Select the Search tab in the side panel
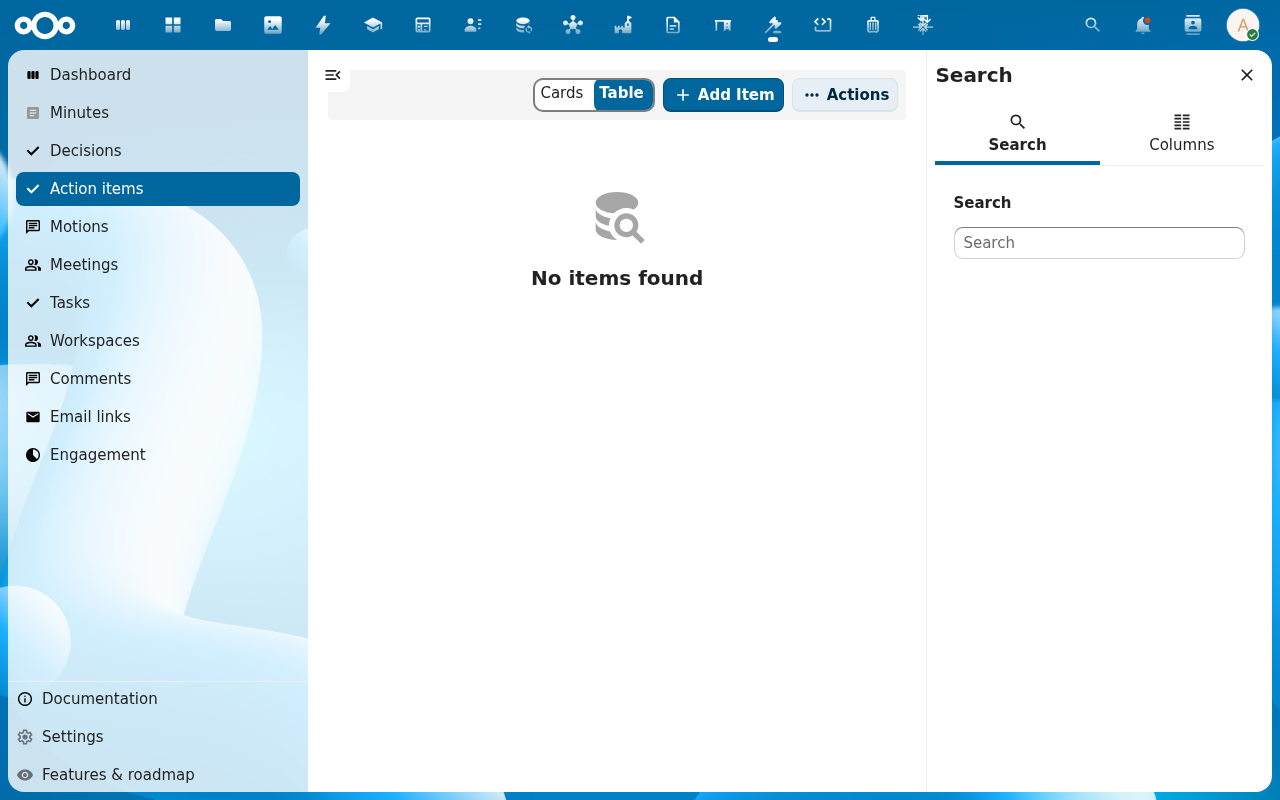 coord(1017,134)
